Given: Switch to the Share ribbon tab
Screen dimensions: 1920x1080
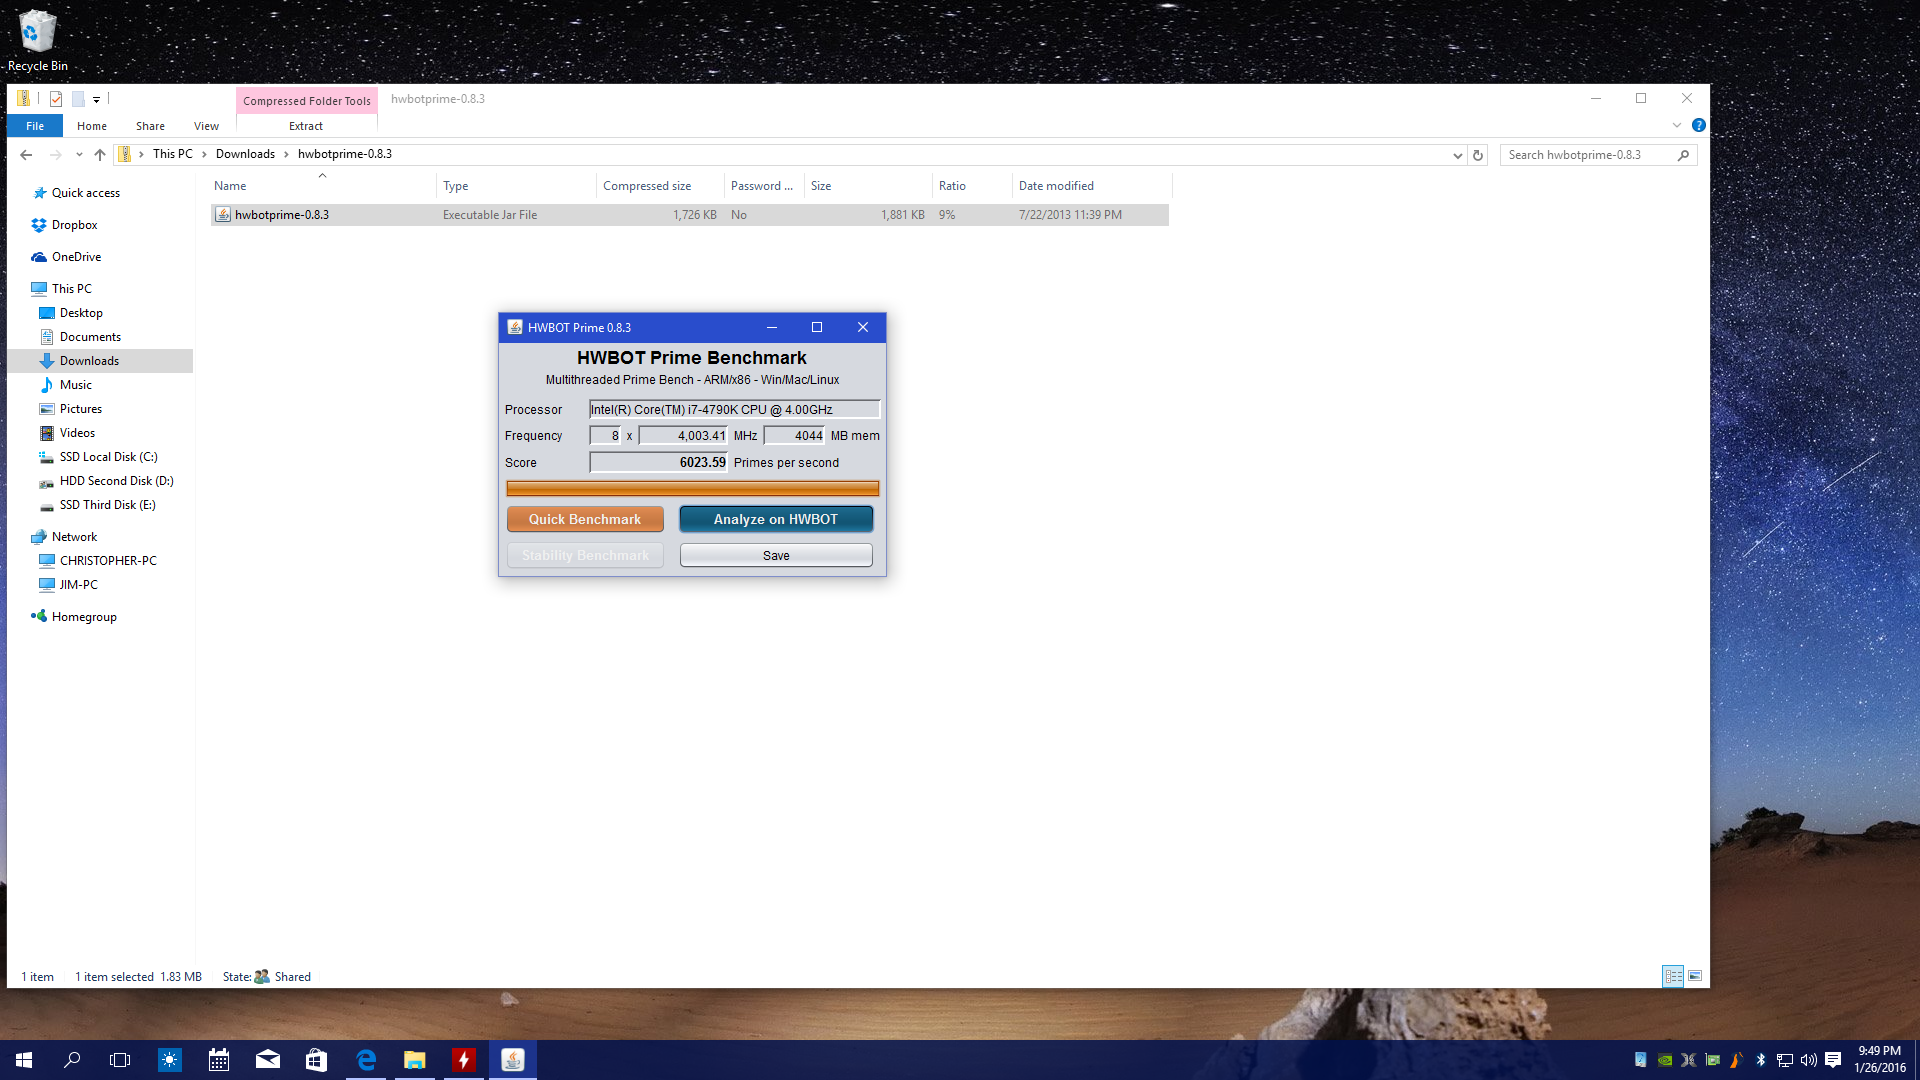Looking at the screenshot, I should click(150, 126).
